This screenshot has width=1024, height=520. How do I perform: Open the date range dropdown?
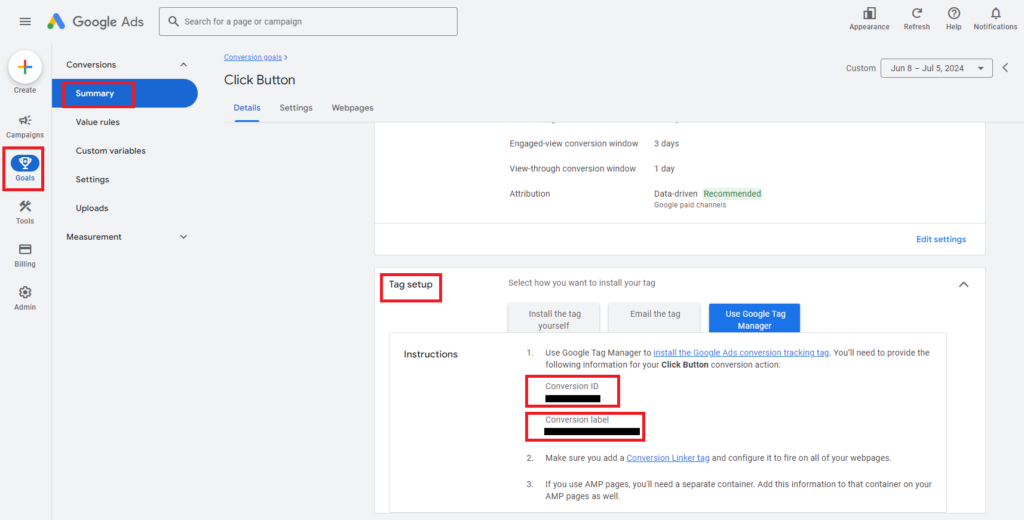click(x=936, y=68)
